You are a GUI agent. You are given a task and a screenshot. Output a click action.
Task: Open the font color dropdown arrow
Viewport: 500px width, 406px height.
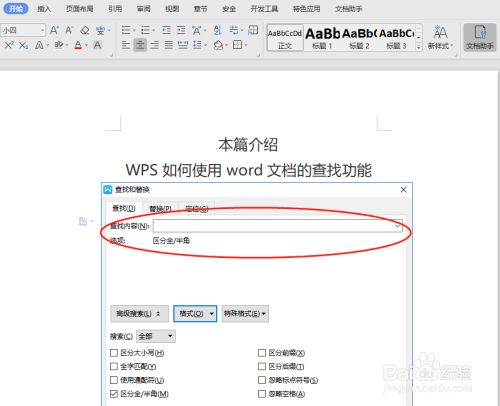click(x=86, y=45)
